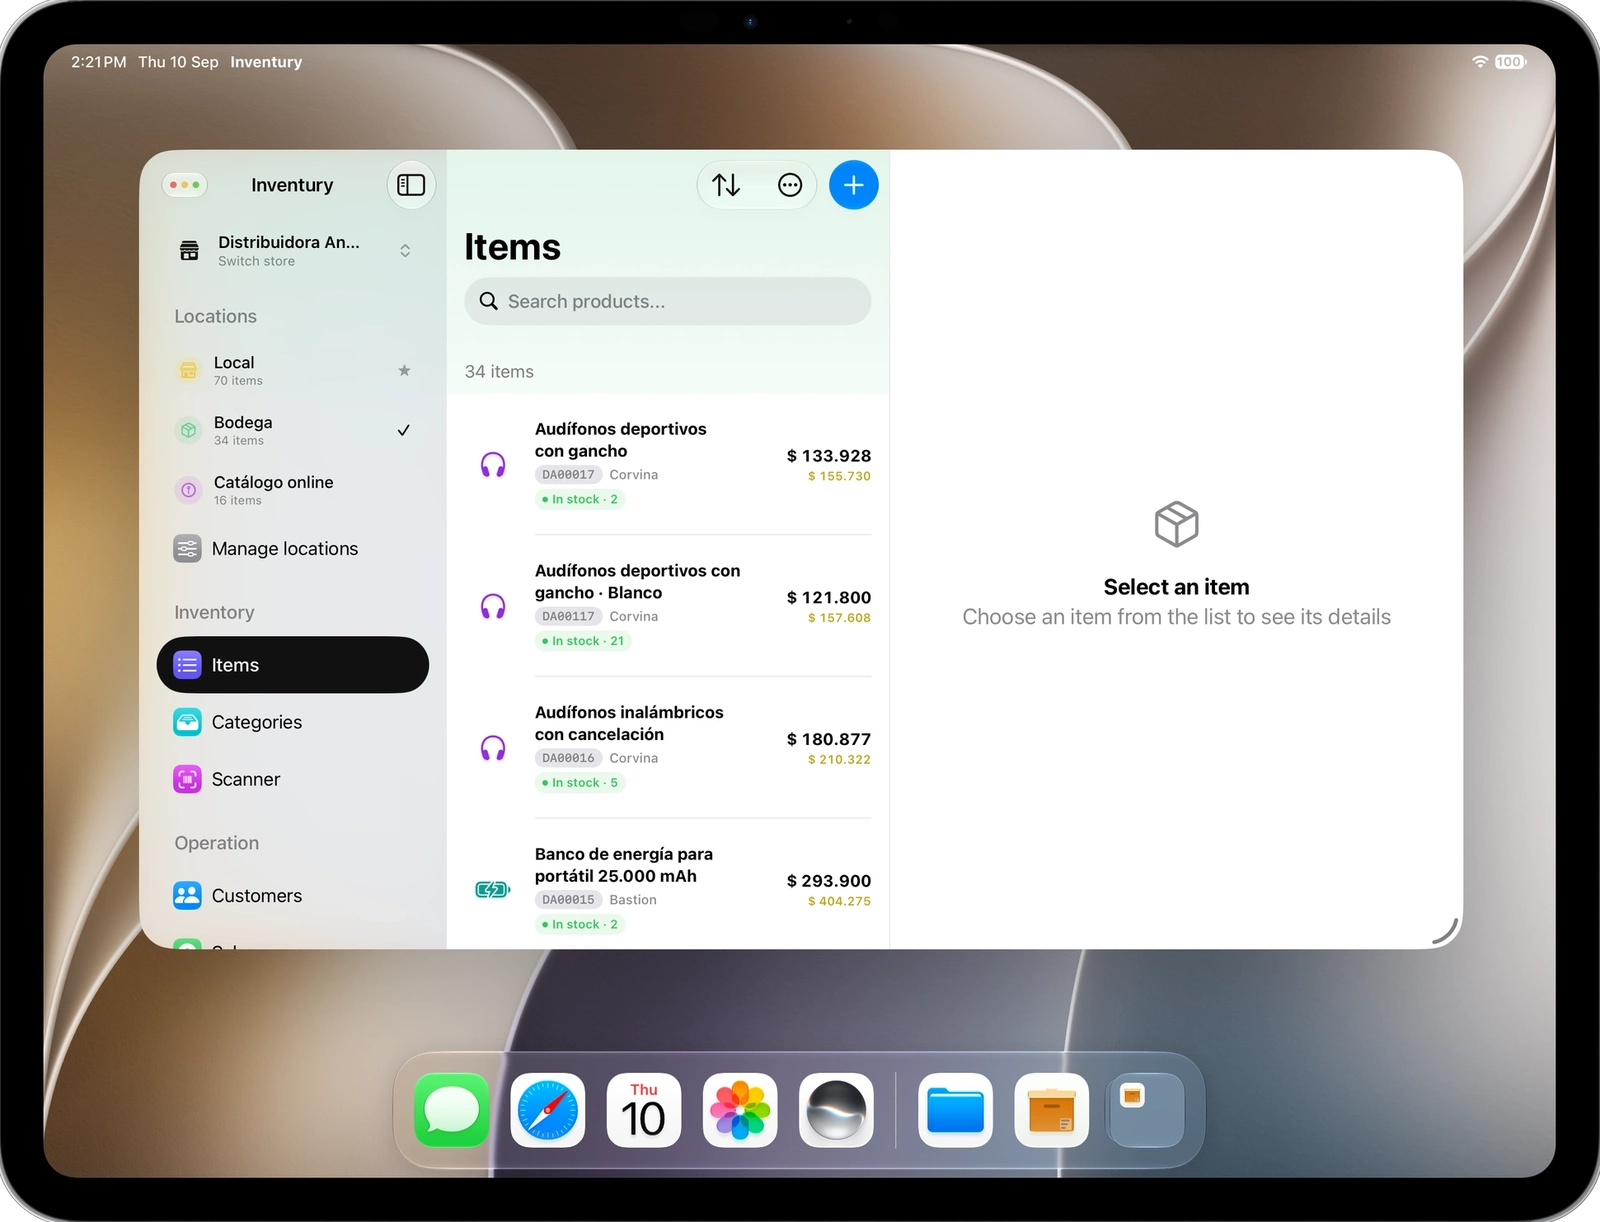Open the Customers section
Screen dimensions: 1600x1222
(293, 896)
